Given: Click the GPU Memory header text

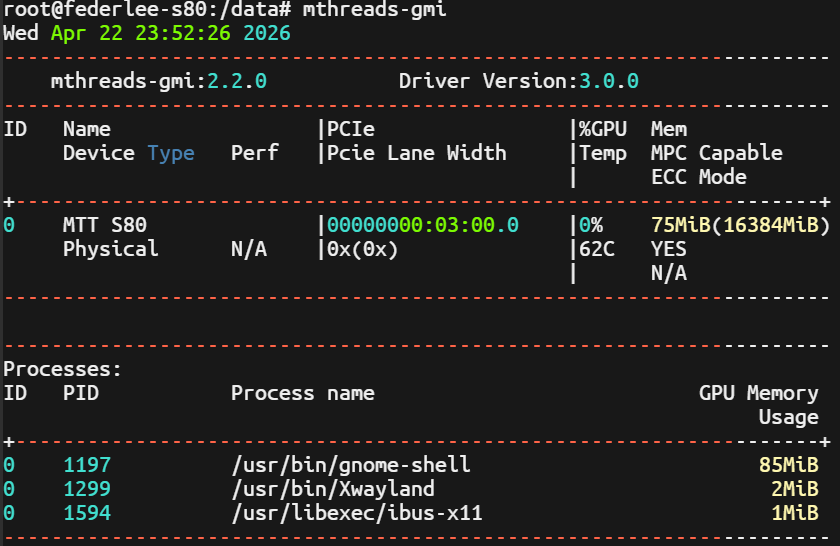Looking at the screenshot, I should coord(759,393).
